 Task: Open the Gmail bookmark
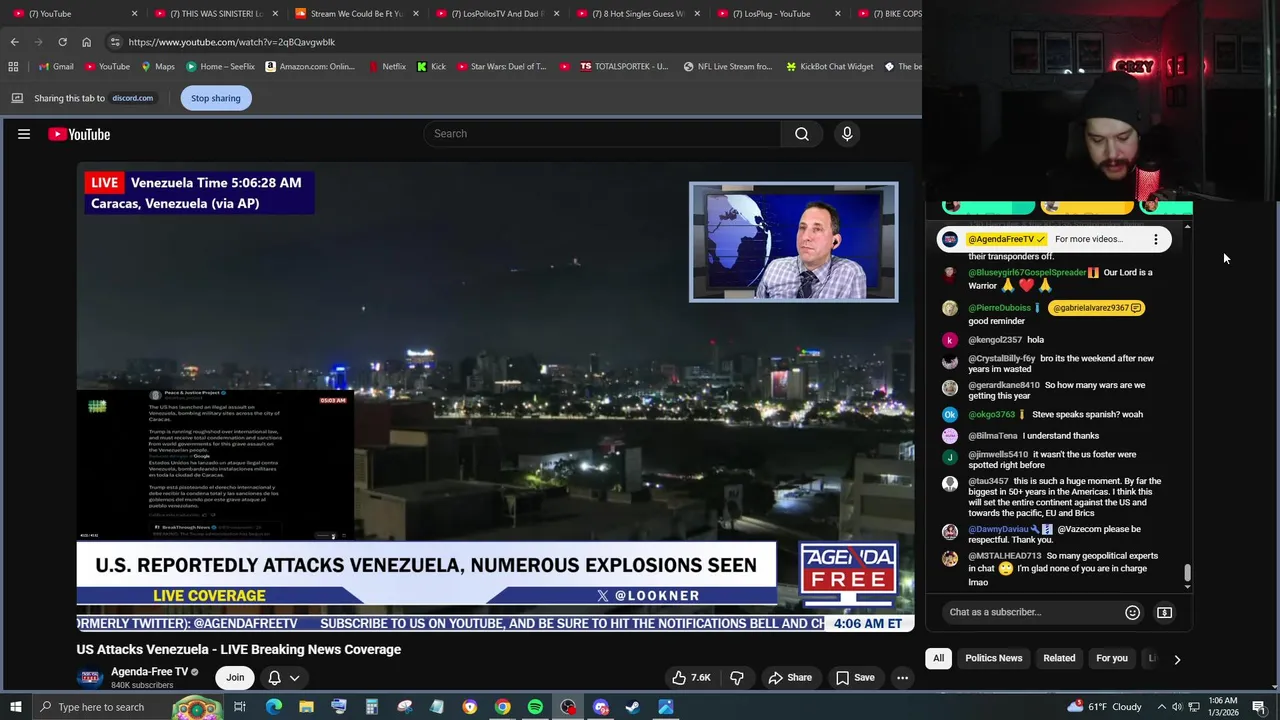[54, 67]
